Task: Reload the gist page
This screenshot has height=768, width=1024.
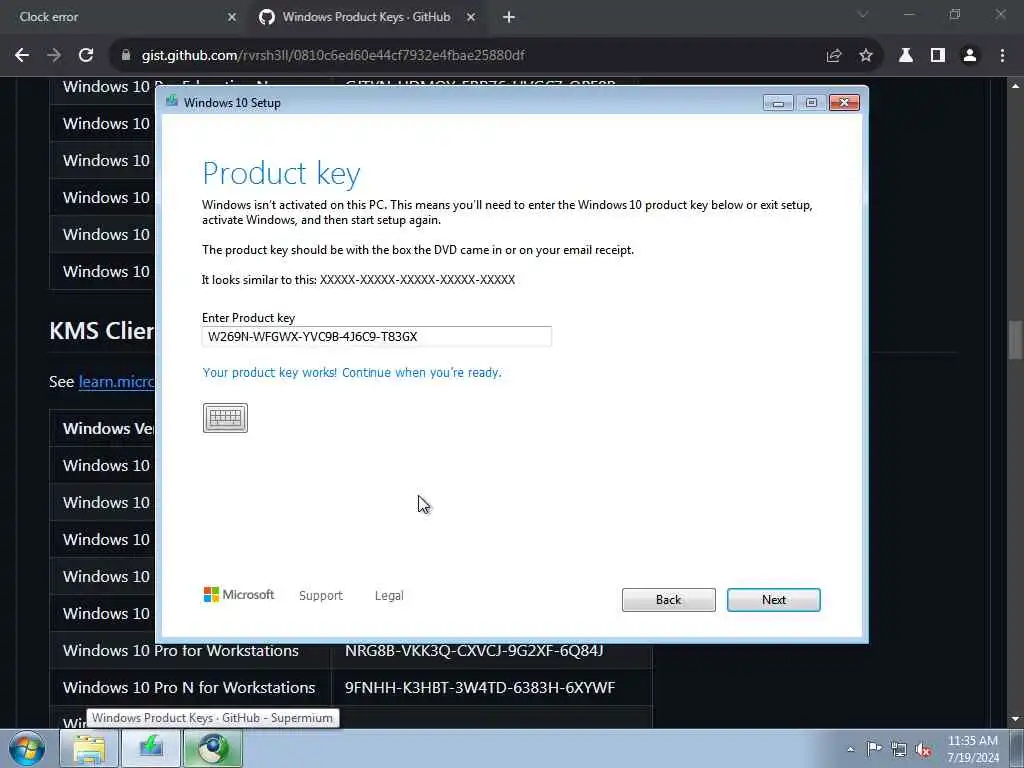Action: pos(86,56)
